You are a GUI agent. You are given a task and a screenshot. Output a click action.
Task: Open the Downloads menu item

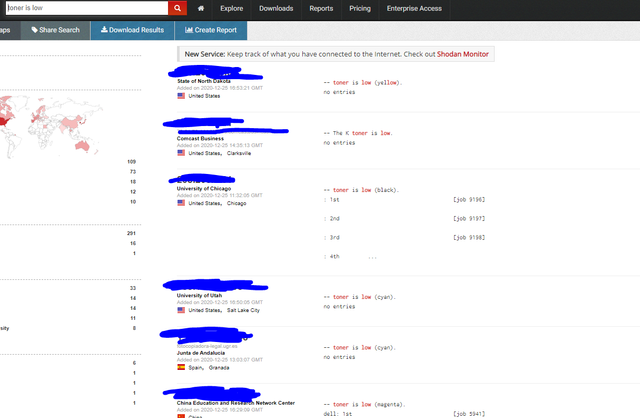click(x=276, y=8)
